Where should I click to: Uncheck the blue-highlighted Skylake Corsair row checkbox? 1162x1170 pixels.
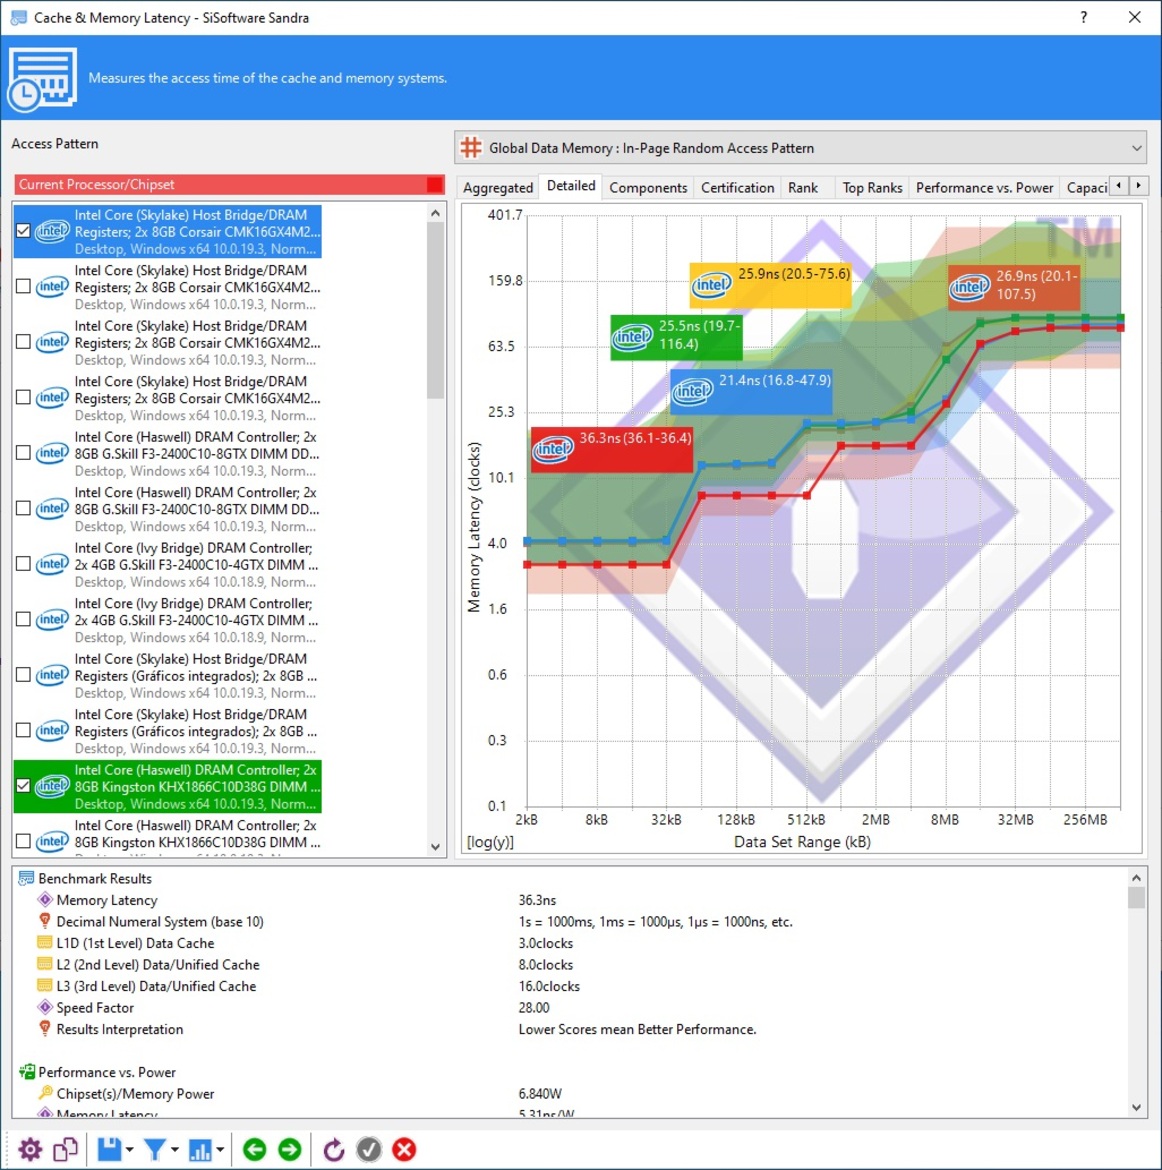[23, 231]
